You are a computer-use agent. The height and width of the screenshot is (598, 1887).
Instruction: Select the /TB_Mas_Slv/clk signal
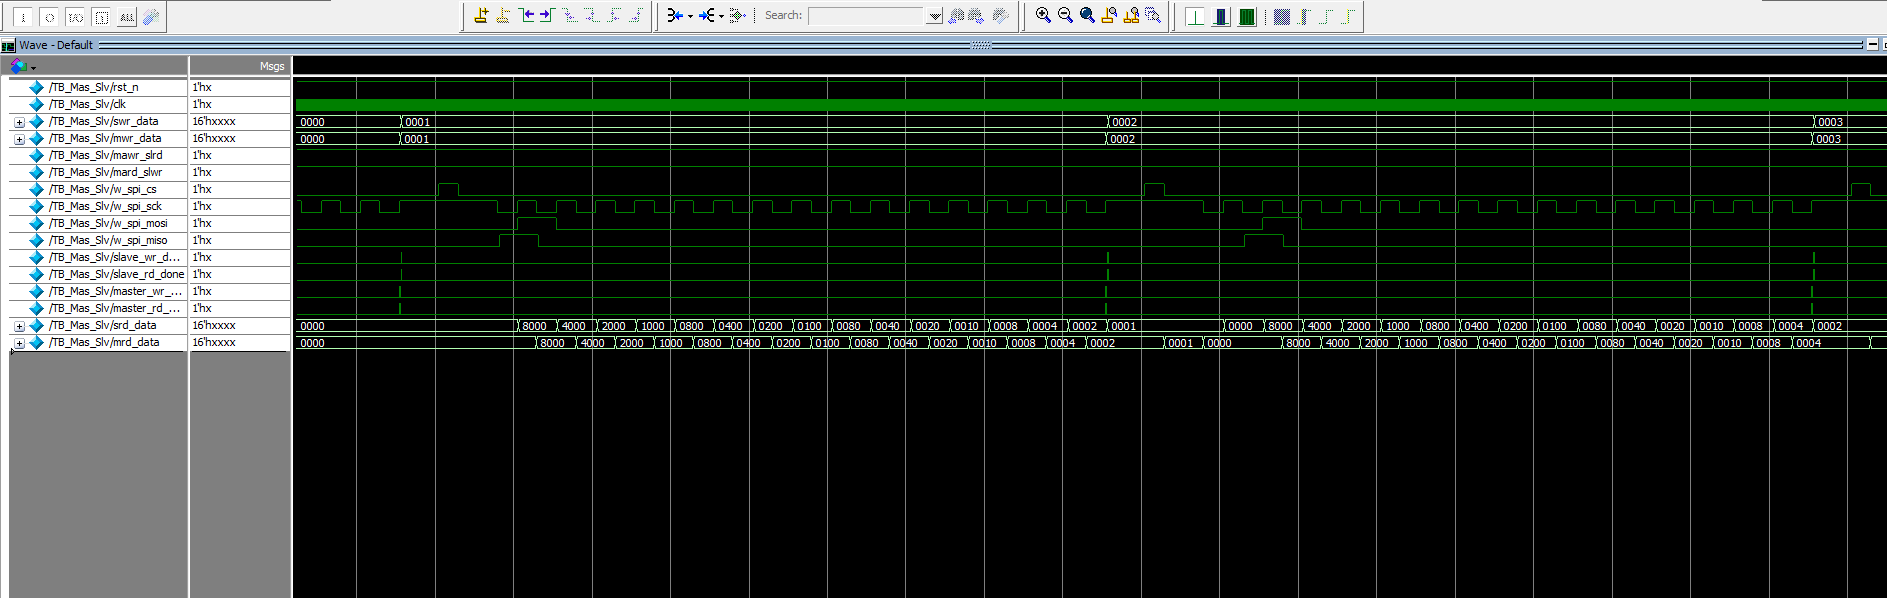87,104
